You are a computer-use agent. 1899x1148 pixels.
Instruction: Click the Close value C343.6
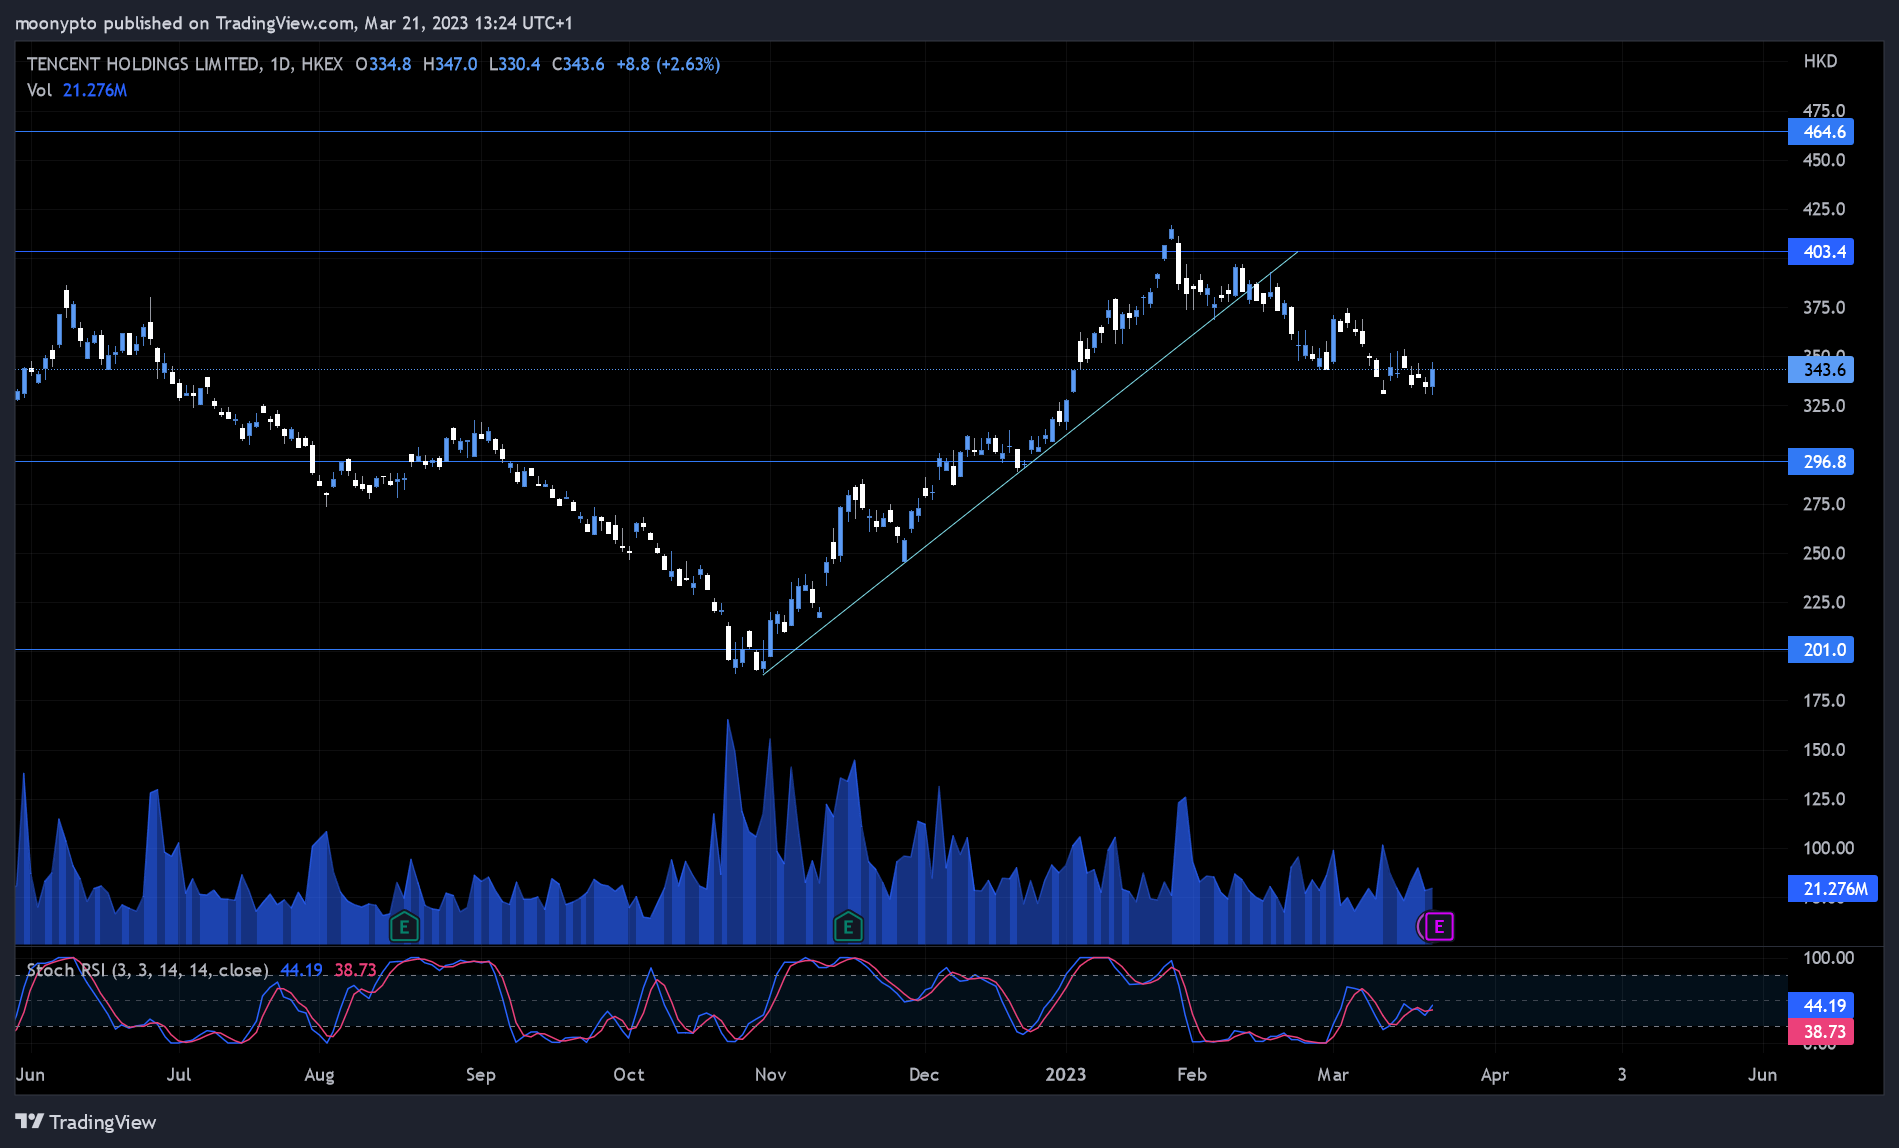578,64
